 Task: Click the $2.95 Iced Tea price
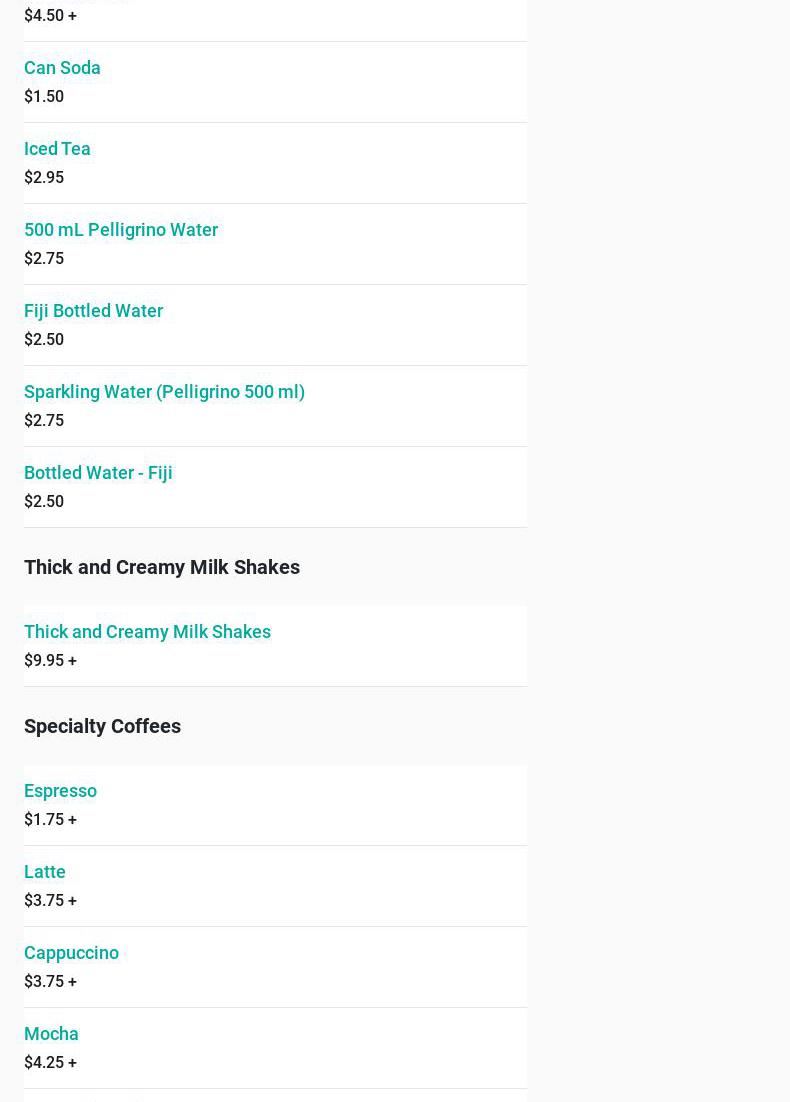pyautogui.click(x=44, y=177)
